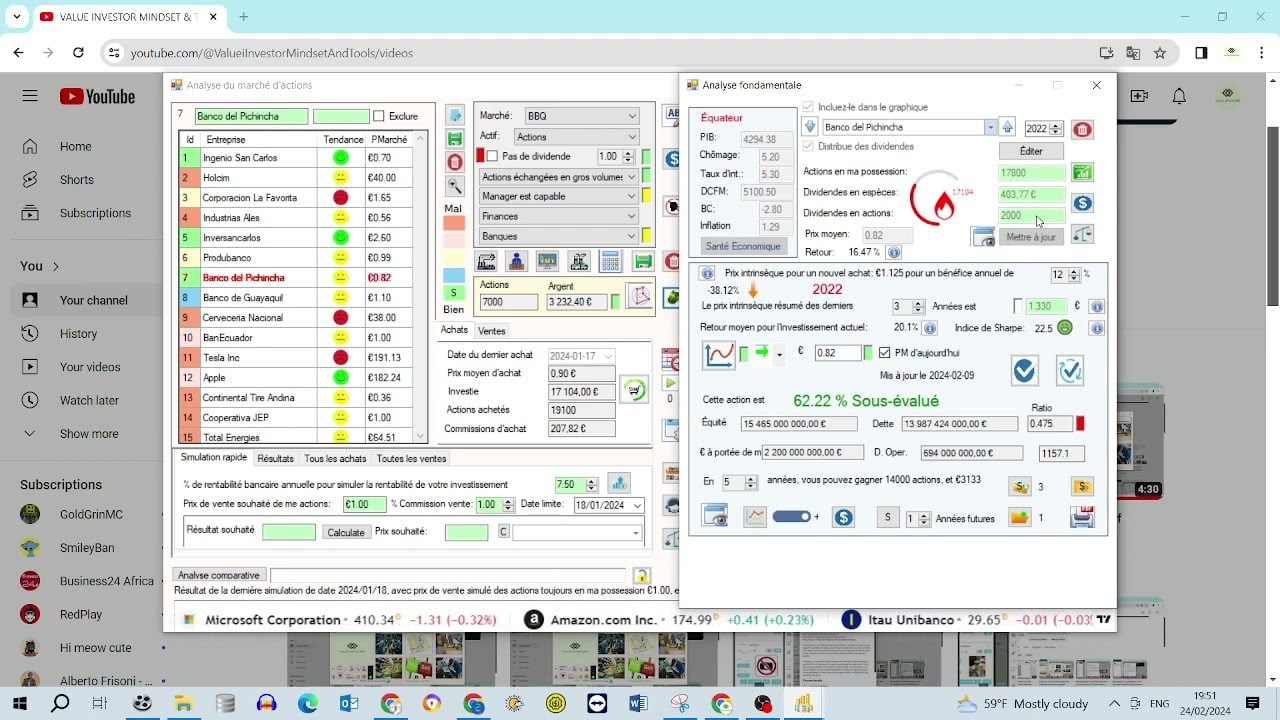Switch to the Ventes tab
1280x720 pixels.
click(491, 331)
